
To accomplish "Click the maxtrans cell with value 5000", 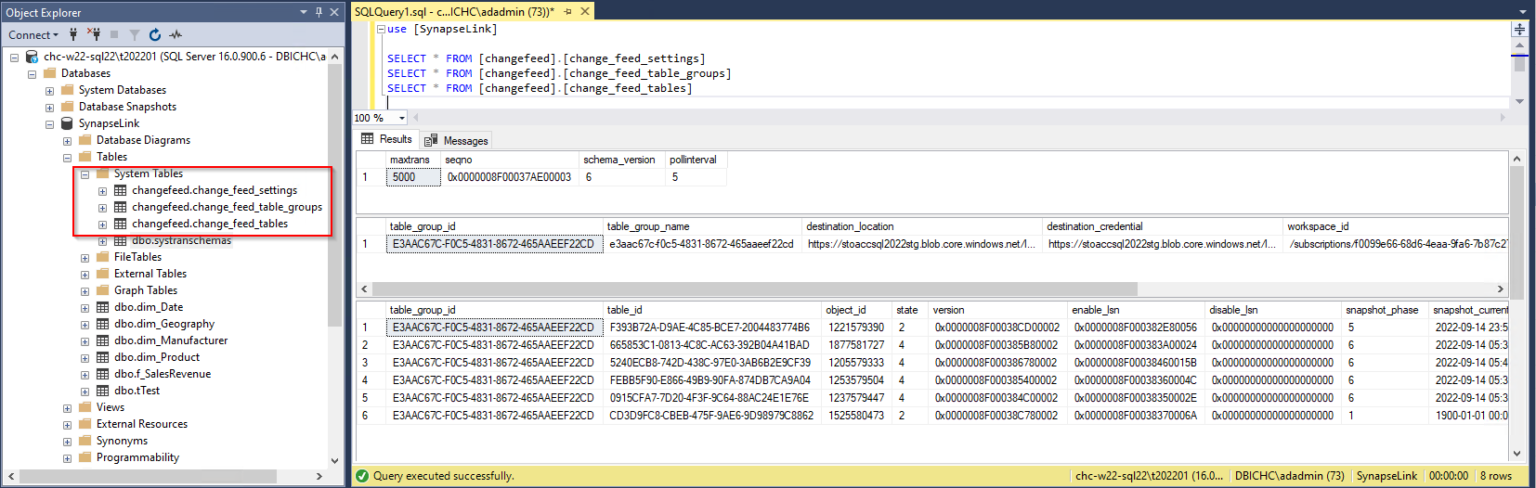I will point(412,177).
